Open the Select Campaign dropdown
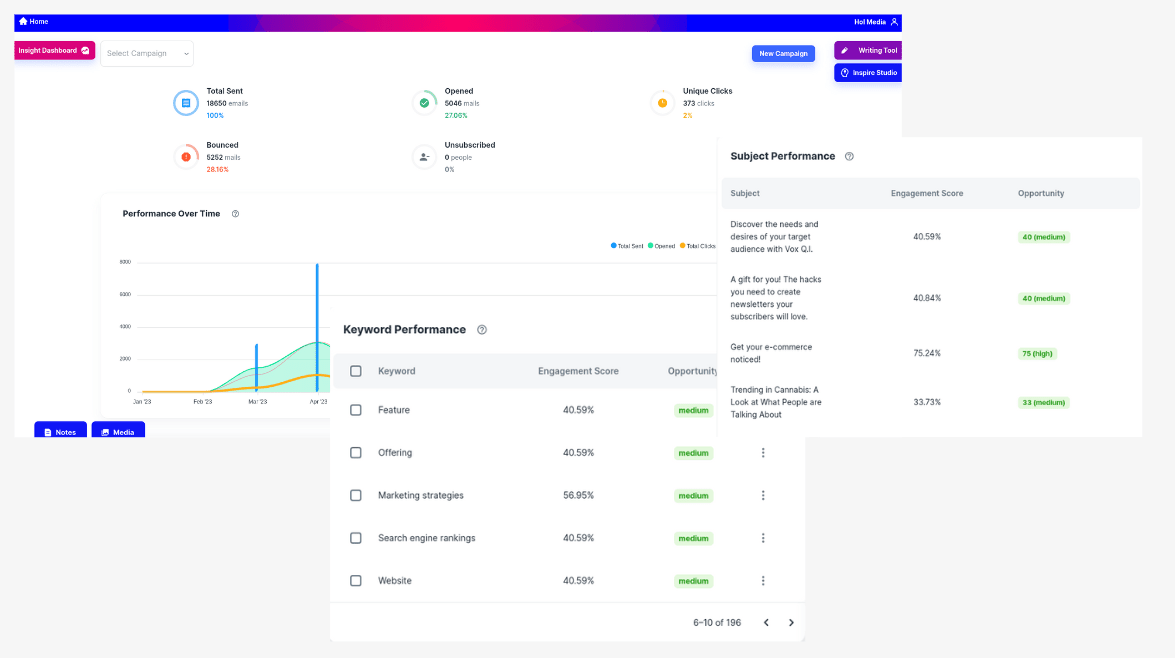This screenshot has width=1175, height=658. pos(147,53)
